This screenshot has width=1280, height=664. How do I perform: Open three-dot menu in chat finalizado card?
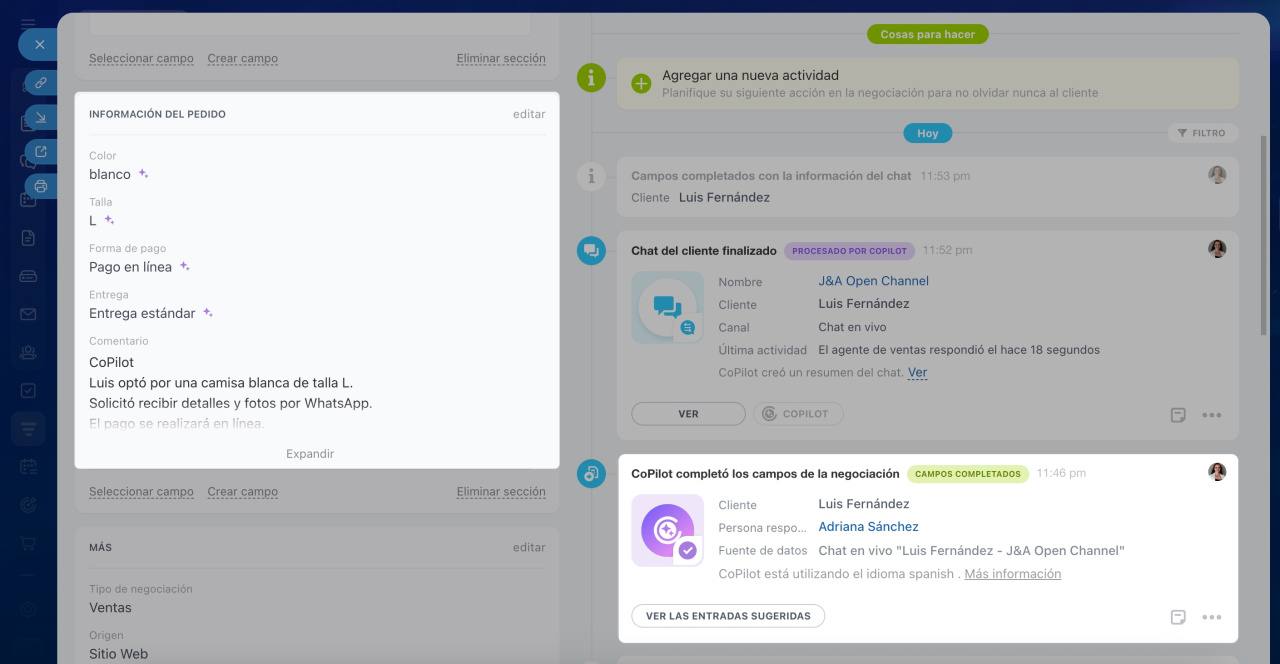1211,415
